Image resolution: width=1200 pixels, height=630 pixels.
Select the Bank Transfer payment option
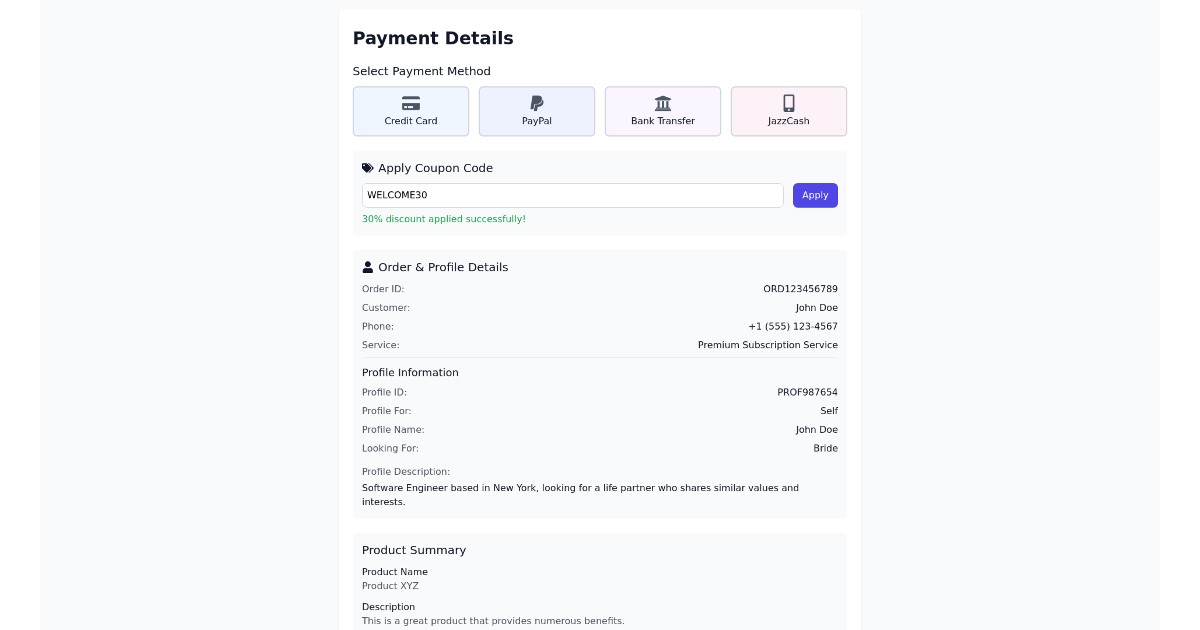point(663,111)
